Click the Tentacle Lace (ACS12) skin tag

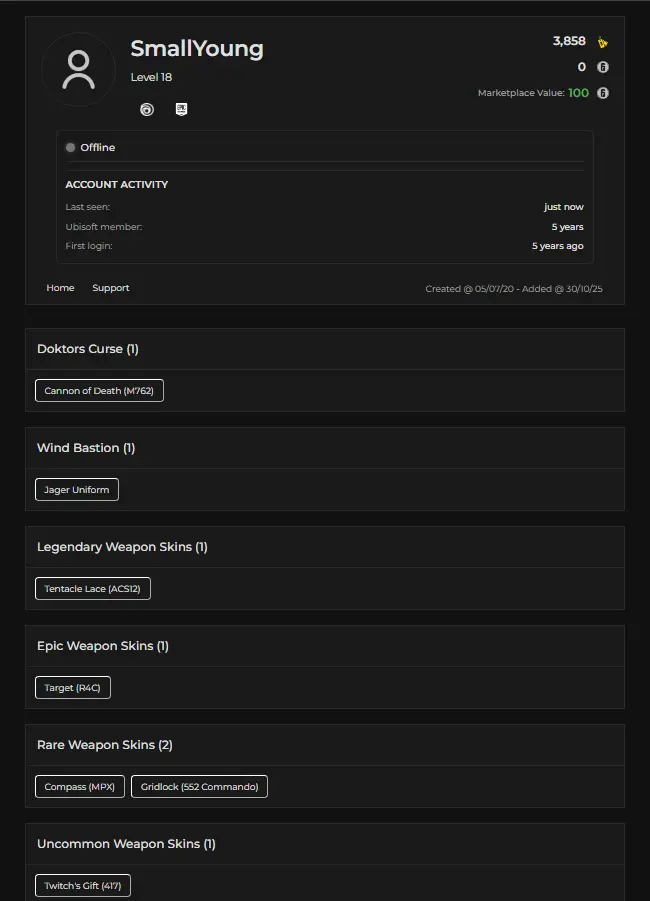click(93, 589)
